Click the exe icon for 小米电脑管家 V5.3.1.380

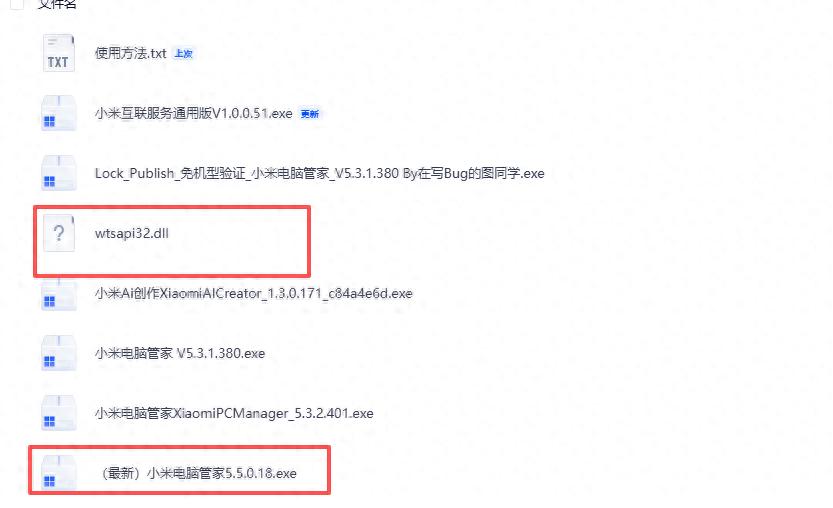pyautogui.click(x=58, y=353)
